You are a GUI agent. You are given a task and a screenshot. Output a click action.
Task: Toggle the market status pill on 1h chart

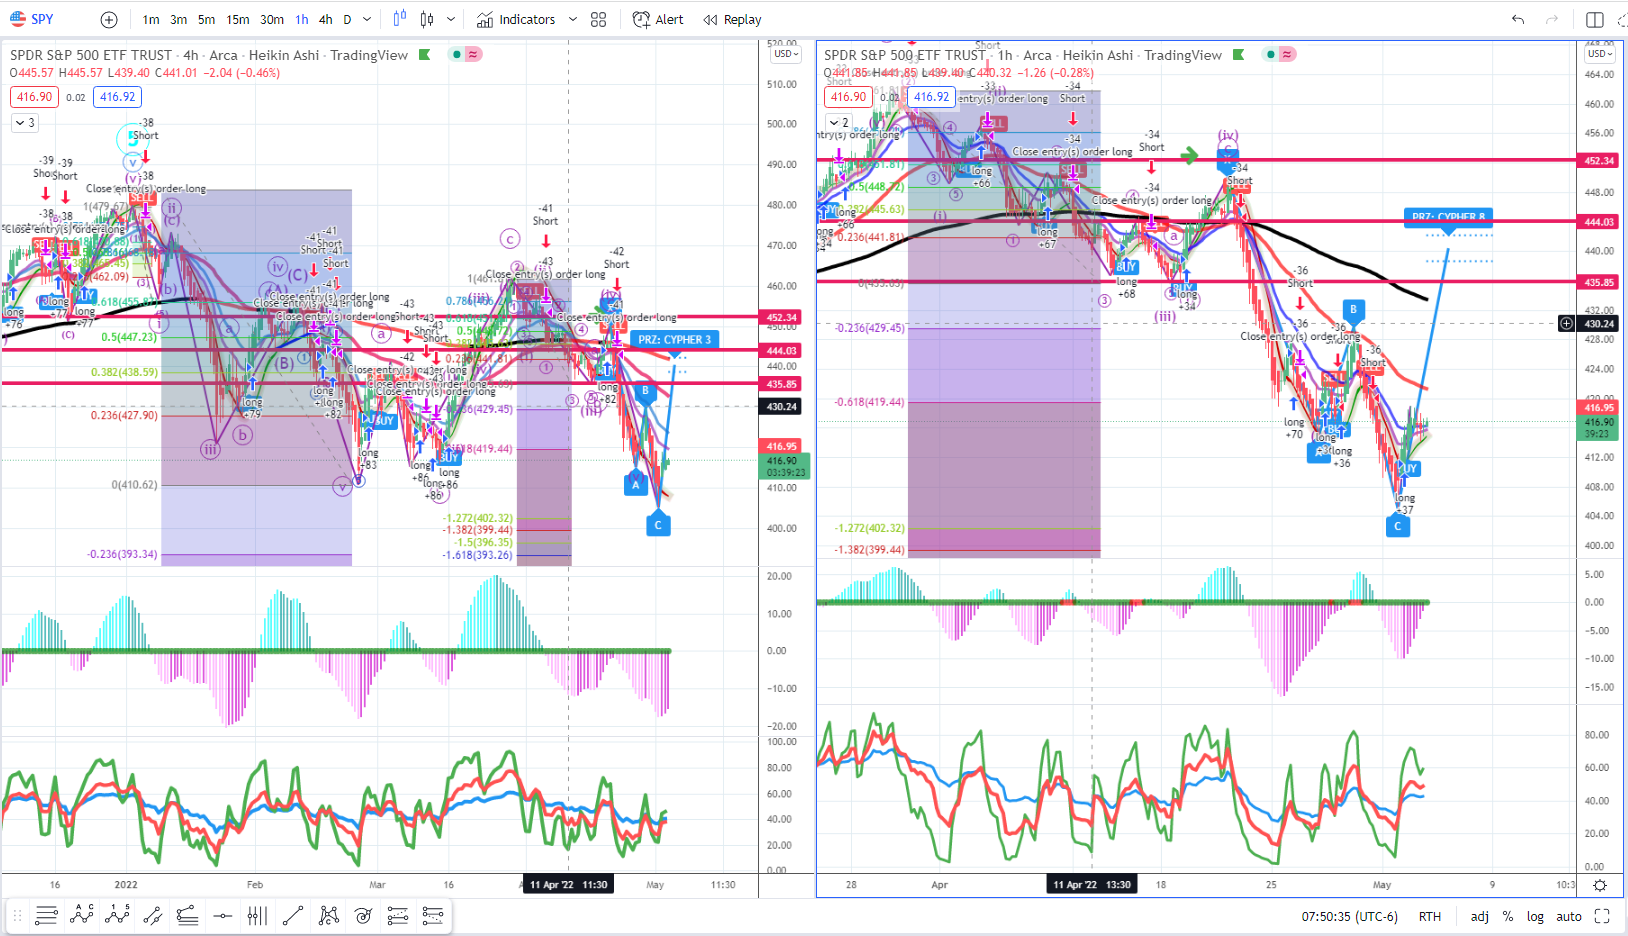(x=1279, y=54)
